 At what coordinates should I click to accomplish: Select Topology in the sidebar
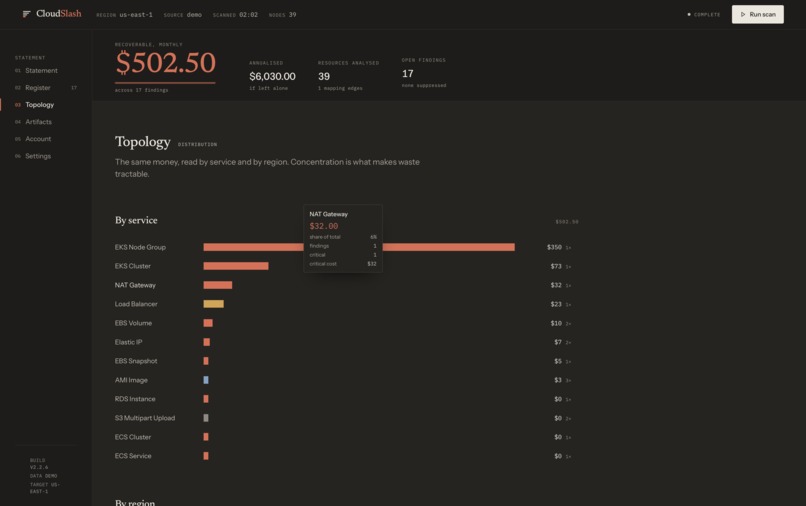(40, 104)
